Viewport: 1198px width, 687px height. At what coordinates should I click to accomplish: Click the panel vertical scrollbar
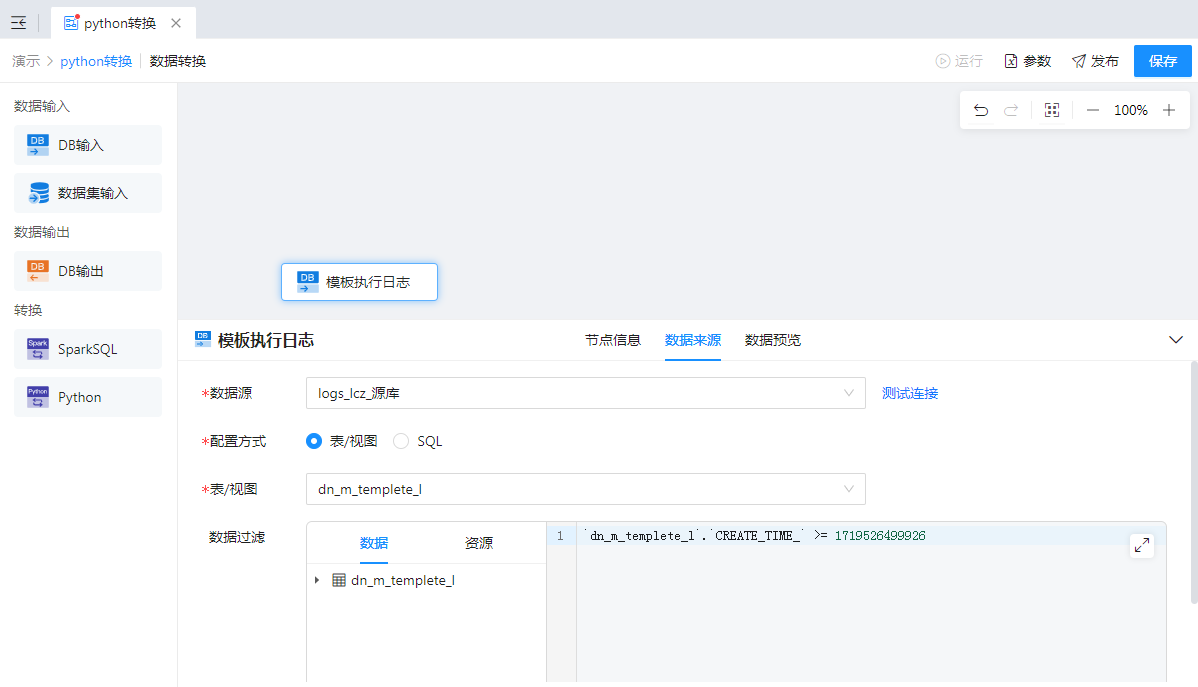point(1193,480)
